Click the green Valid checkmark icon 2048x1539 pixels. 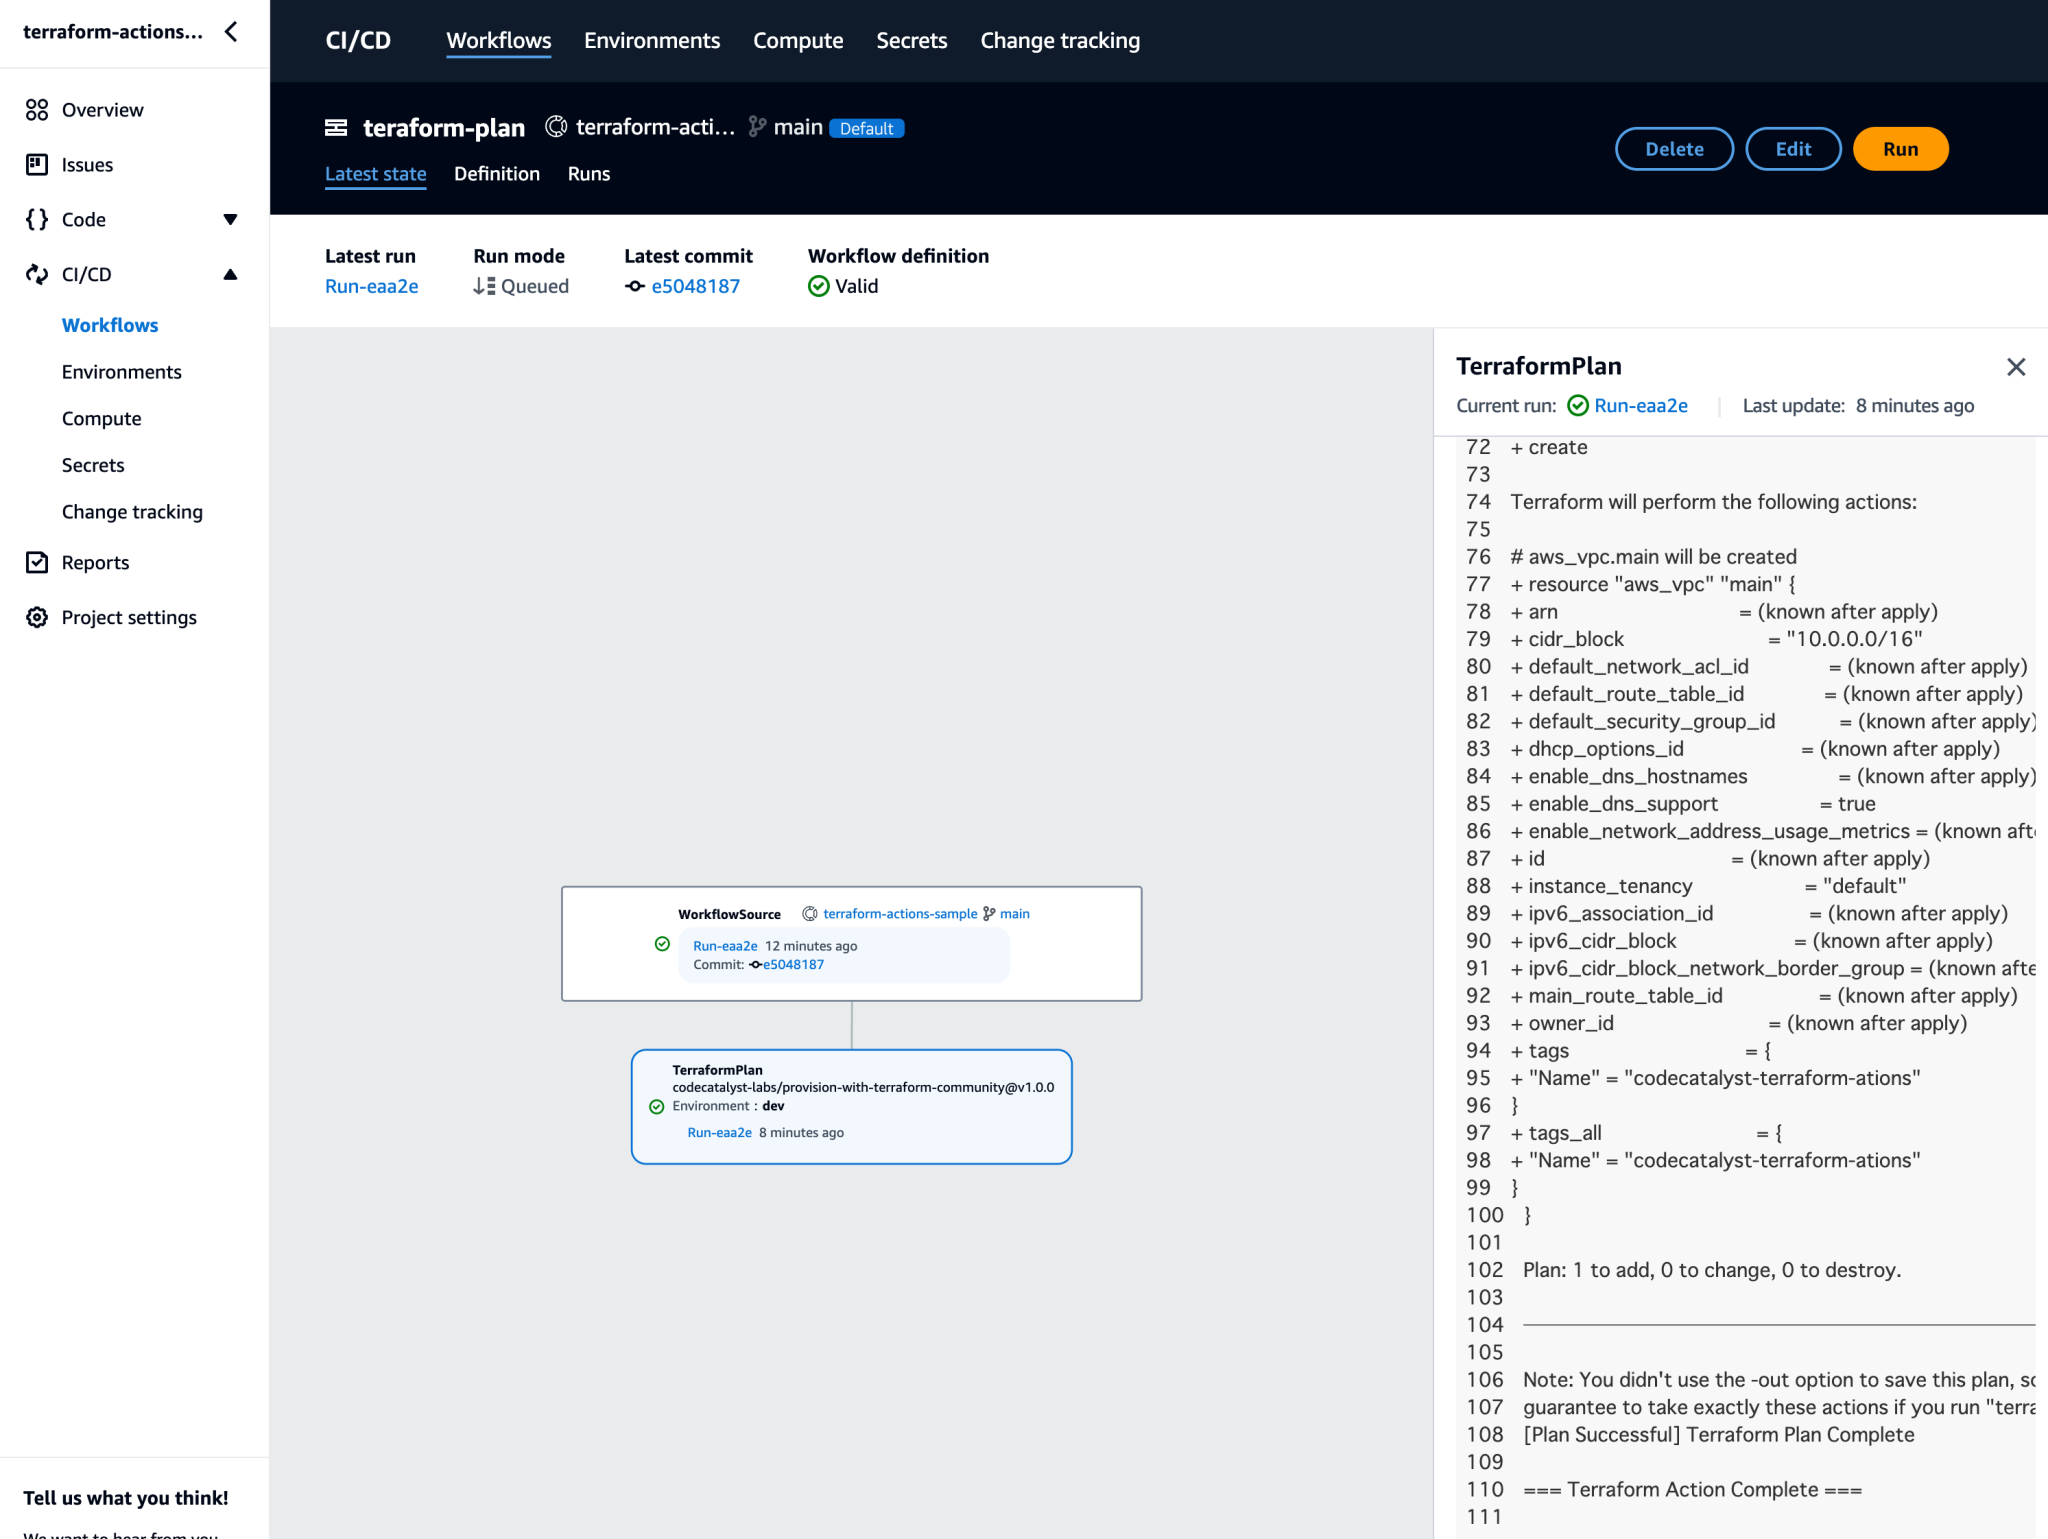817,286
